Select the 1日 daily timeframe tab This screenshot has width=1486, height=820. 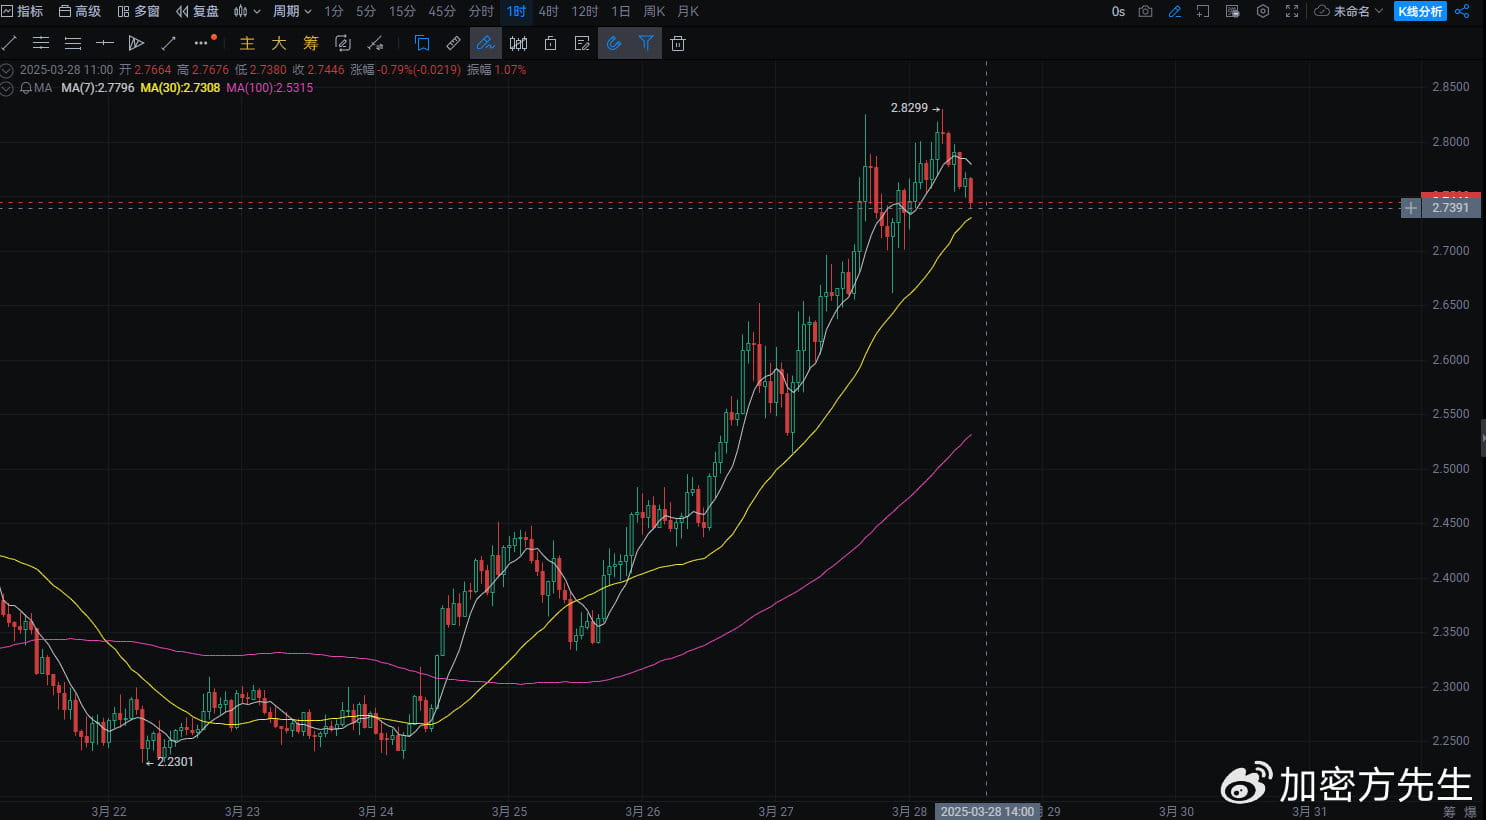click(620, 11)
